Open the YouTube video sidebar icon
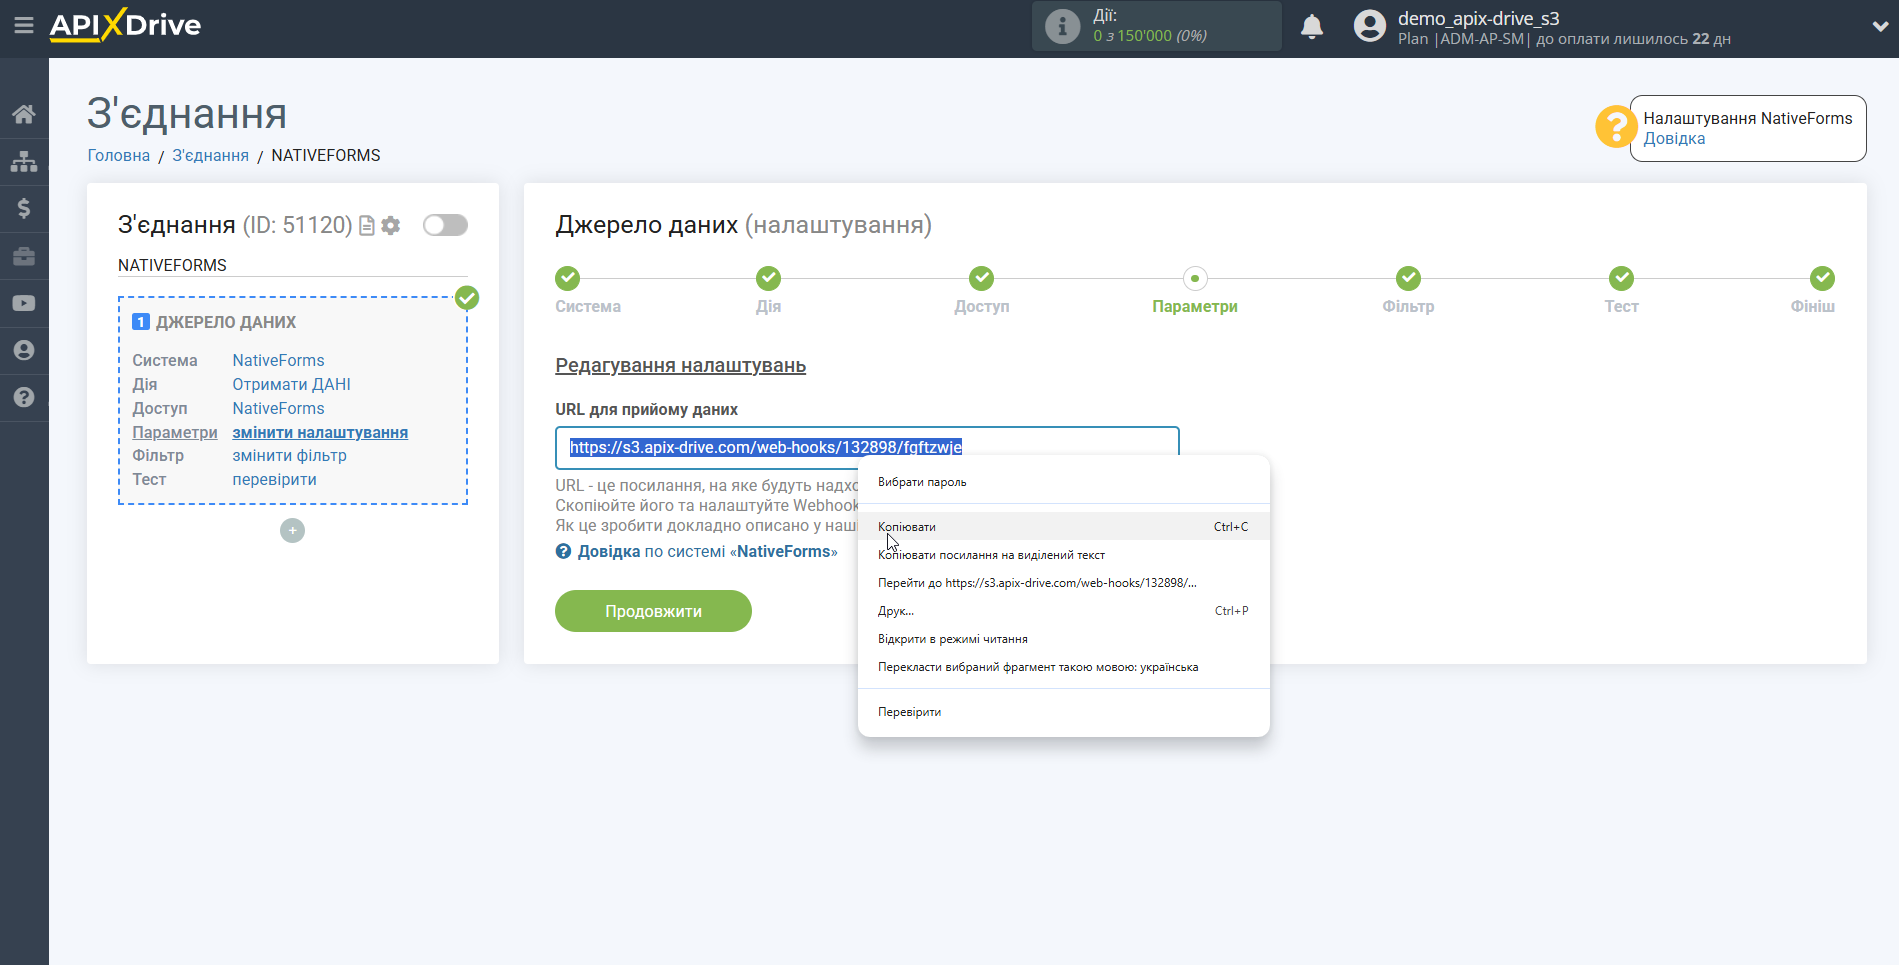The width and height of the screenshot is (1899, 965). pyautogui.click(x=24, y=303)
